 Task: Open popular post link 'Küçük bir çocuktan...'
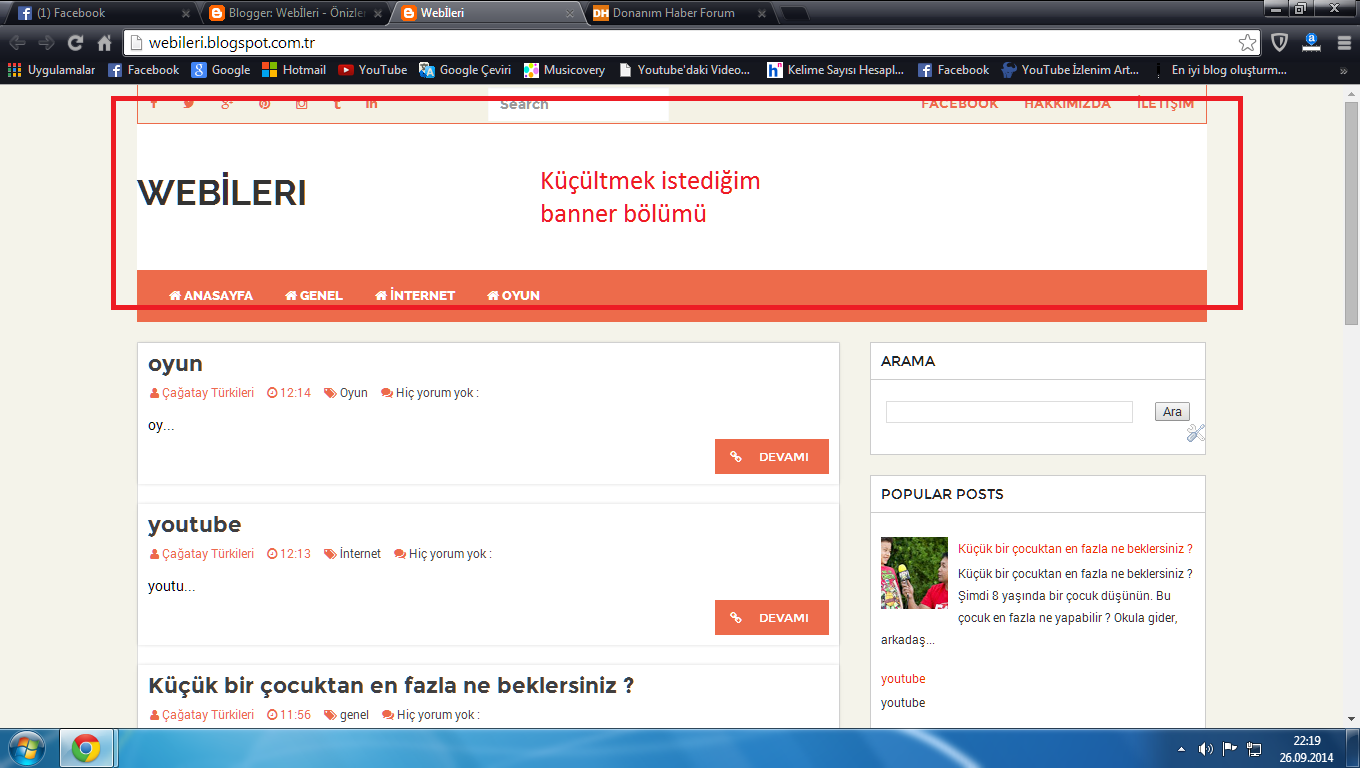[x=1075, y=549]
